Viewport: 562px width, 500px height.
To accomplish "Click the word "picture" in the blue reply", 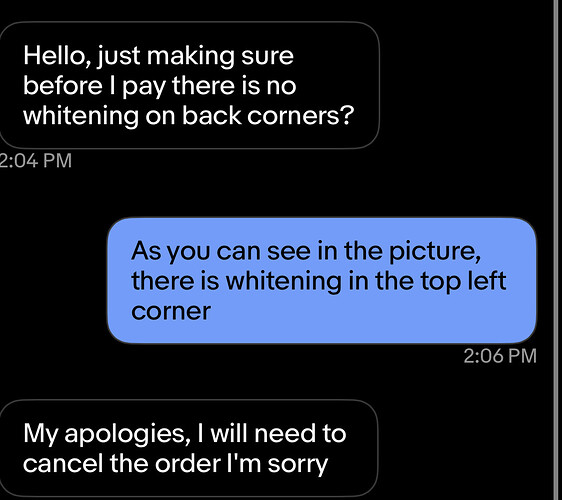I will 435,252.
